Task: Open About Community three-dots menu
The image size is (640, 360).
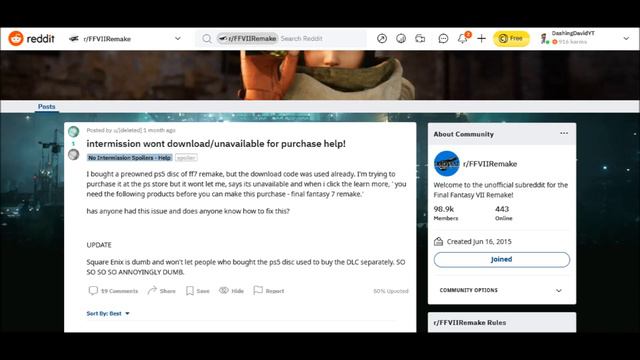Action: [x=564, y=133]
